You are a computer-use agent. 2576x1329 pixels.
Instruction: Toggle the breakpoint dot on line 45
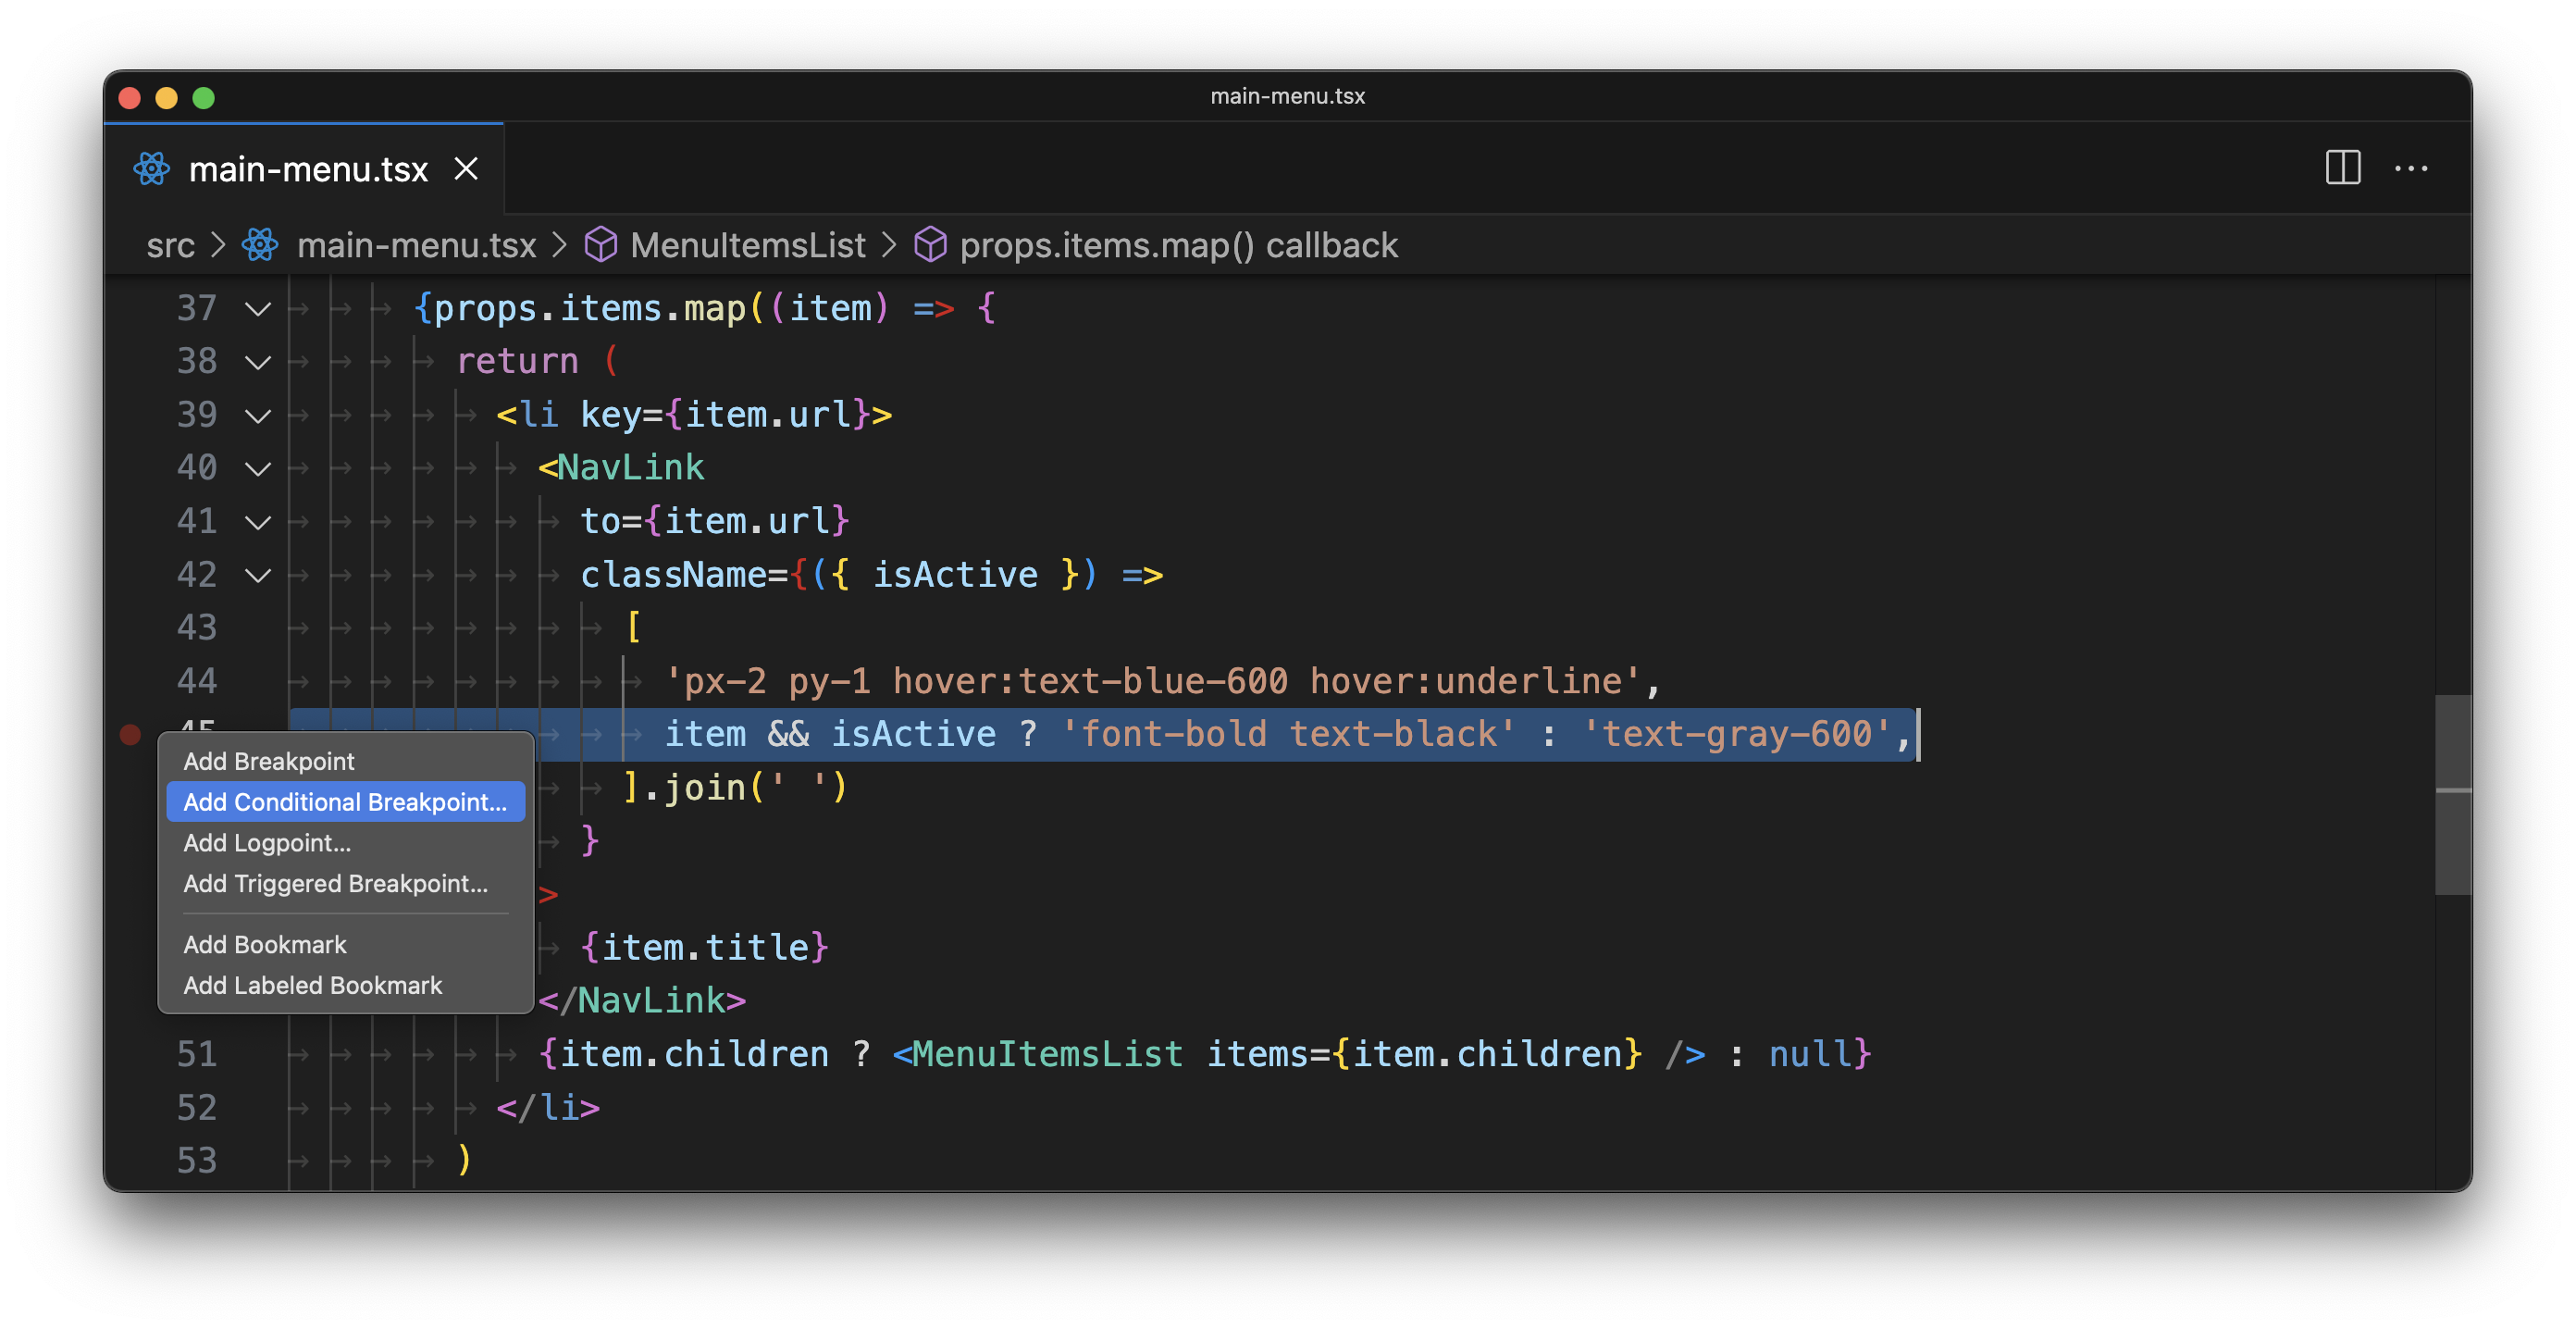point(131,734)
